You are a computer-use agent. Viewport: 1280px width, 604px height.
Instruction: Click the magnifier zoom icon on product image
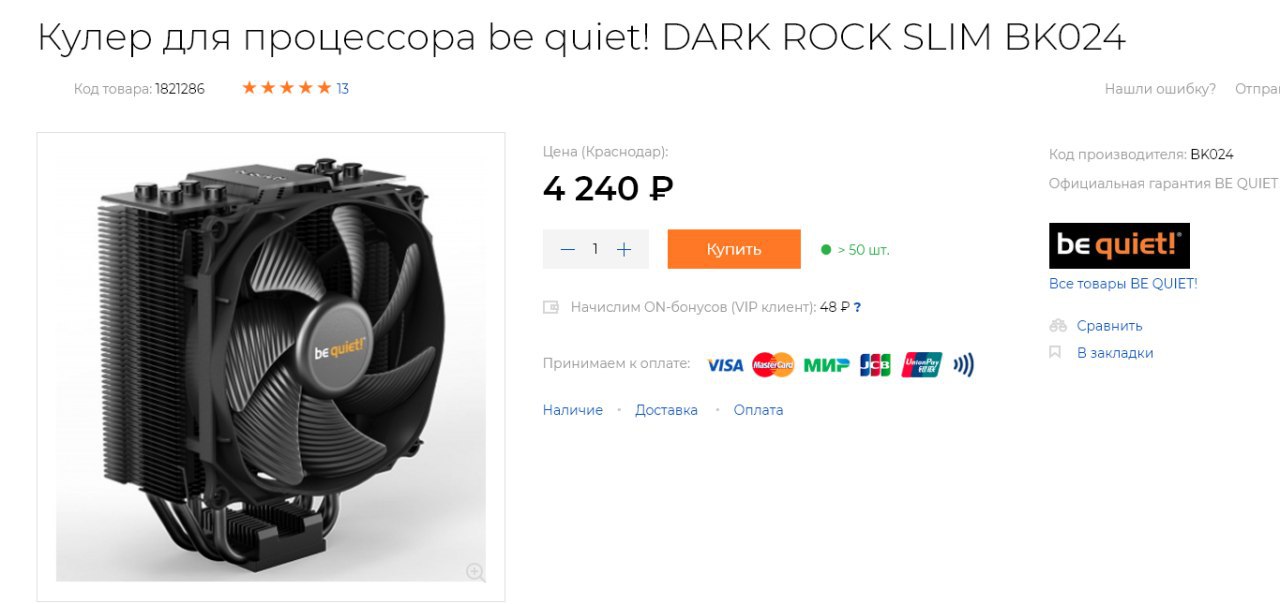[x=476, y=572]
